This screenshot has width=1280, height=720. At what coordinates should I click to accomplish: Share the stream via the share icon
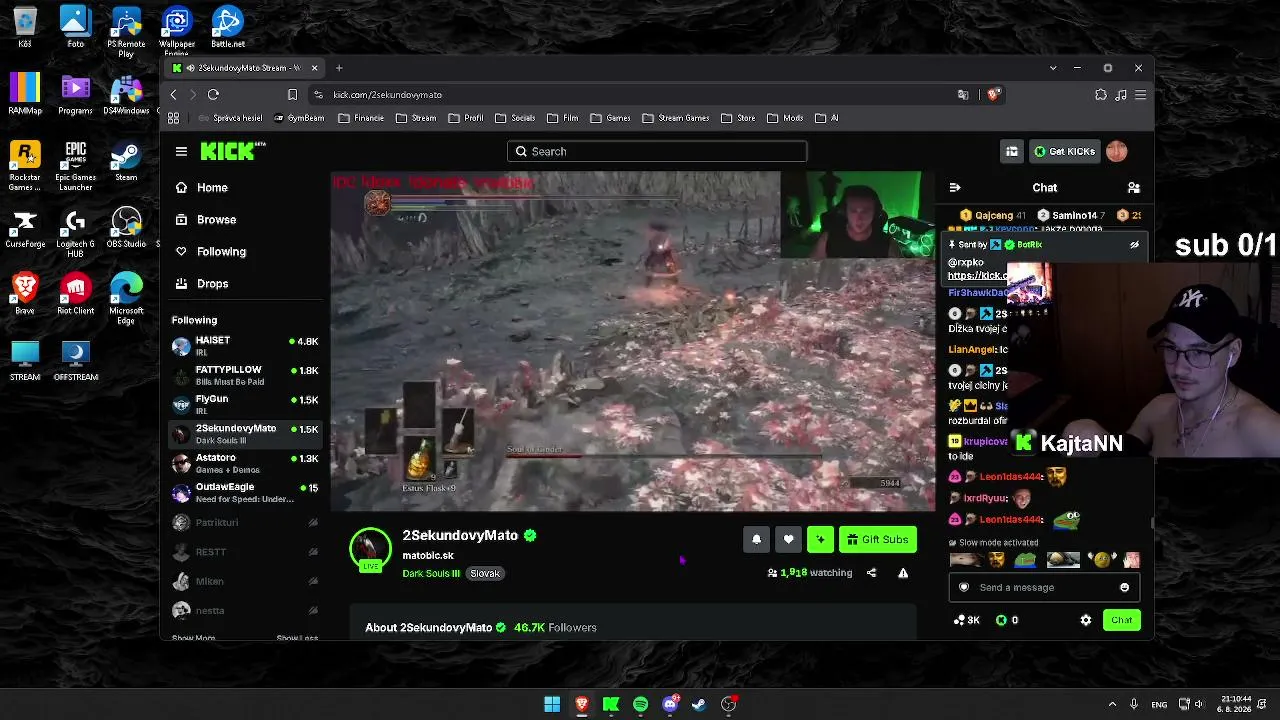871,573
